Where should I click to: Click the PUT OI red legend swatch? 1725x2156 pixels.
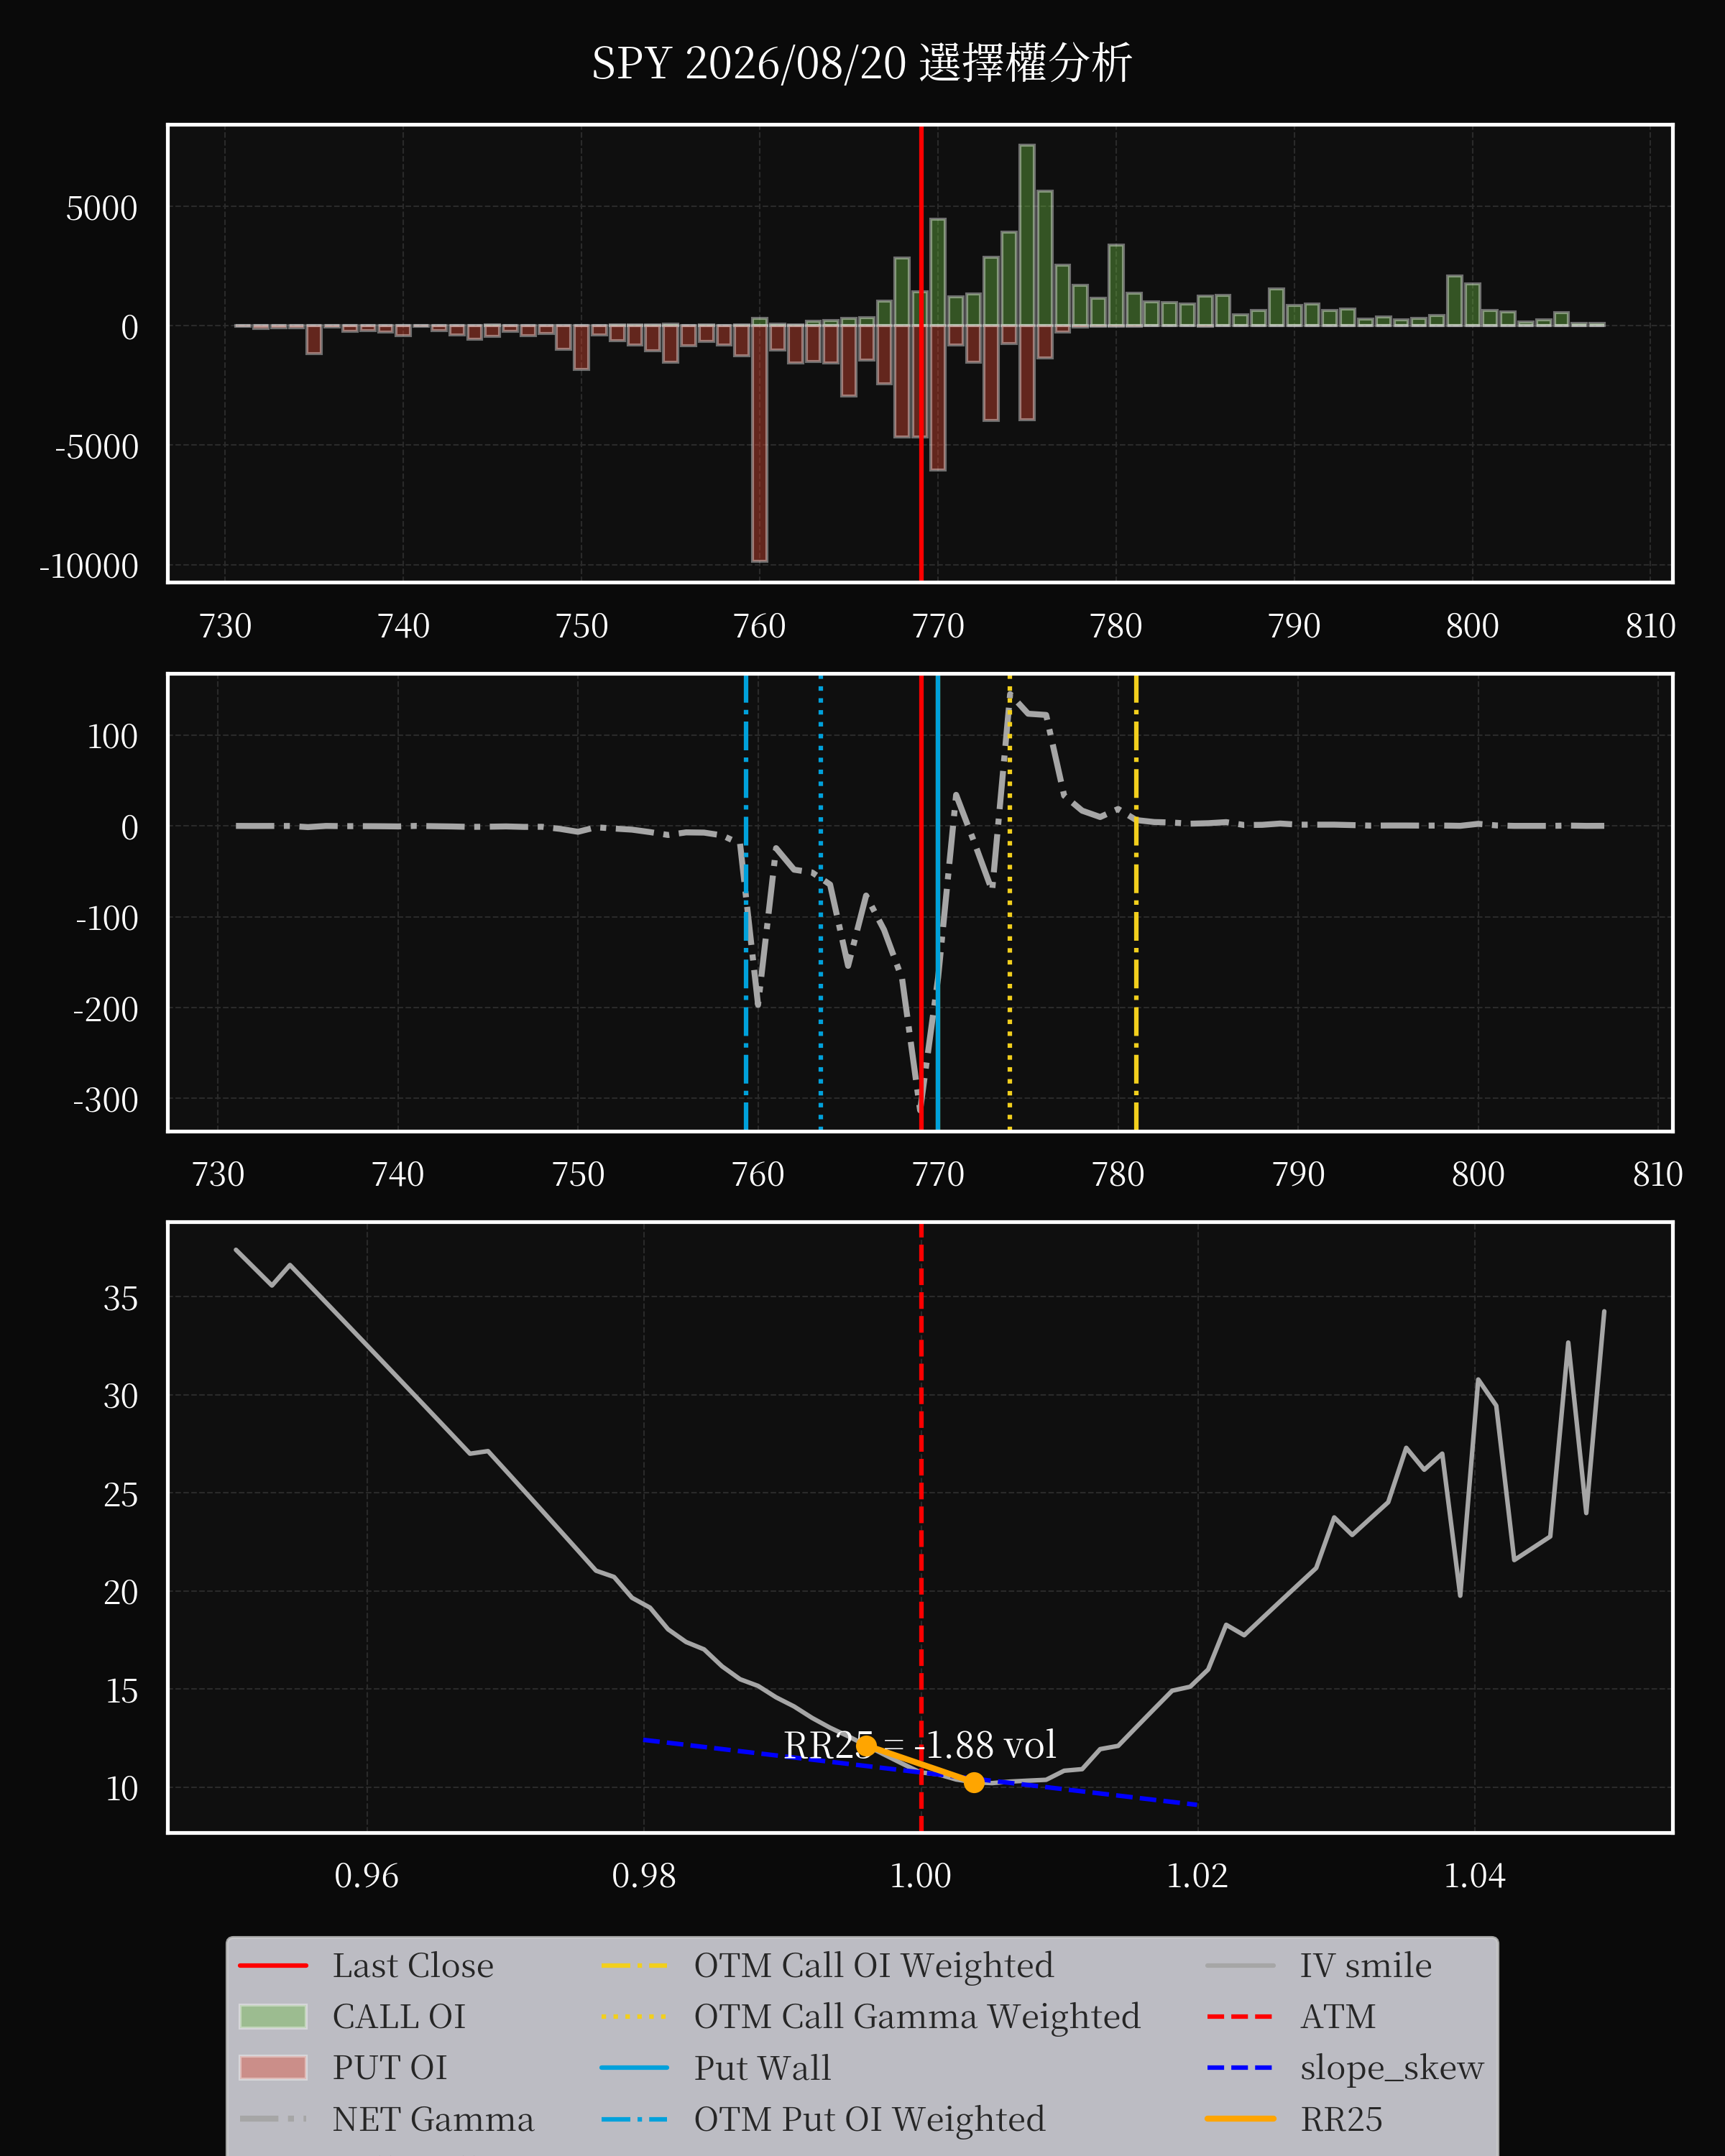tap(273, 2067)
